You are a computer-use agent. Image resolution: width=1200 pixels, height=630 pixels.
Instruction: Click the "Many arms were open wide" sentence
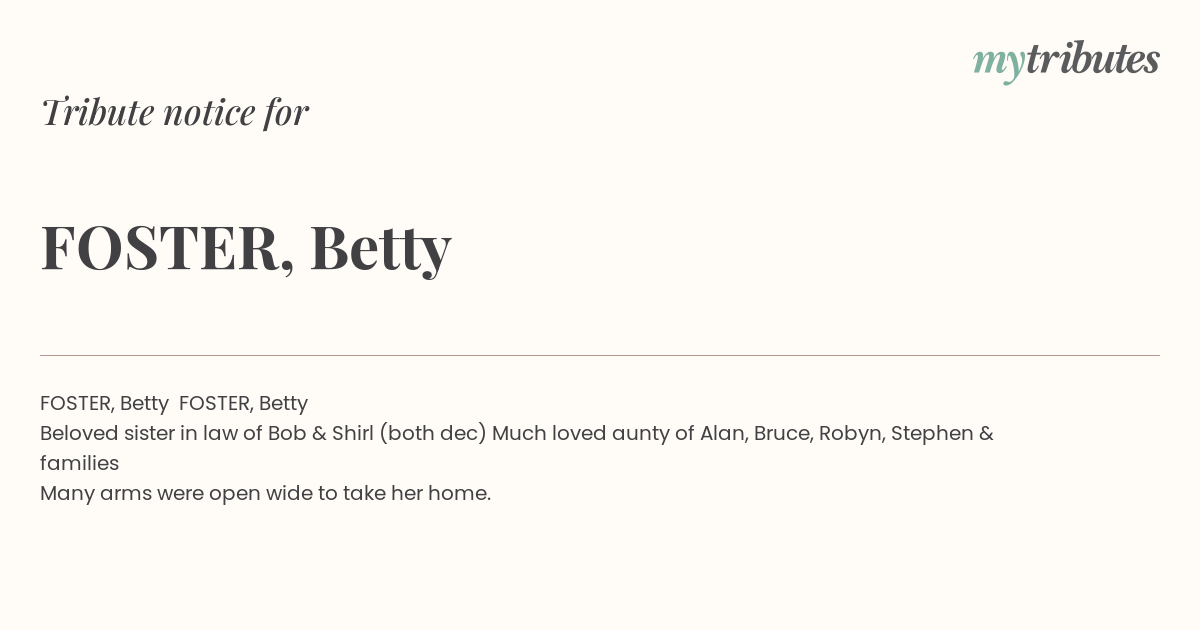(266, 494)
